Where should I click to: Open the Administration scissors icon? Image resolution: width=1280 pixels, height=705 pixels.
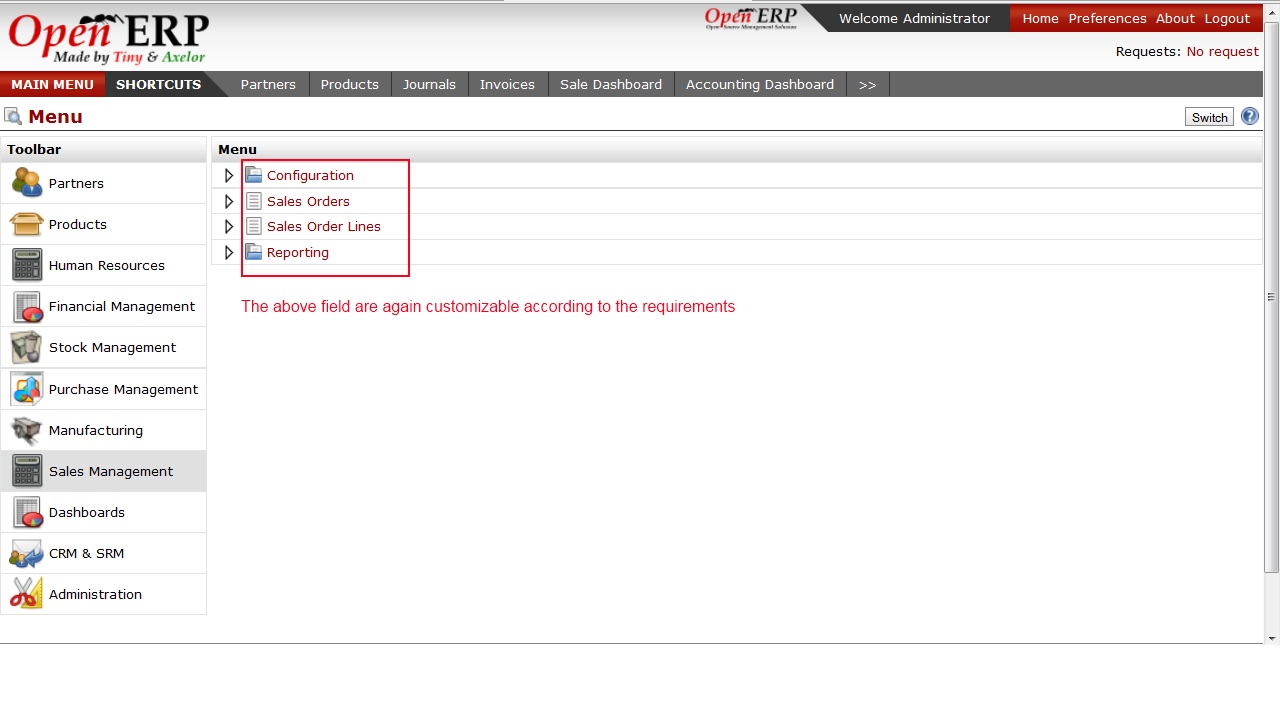click(x=26, y=594)
